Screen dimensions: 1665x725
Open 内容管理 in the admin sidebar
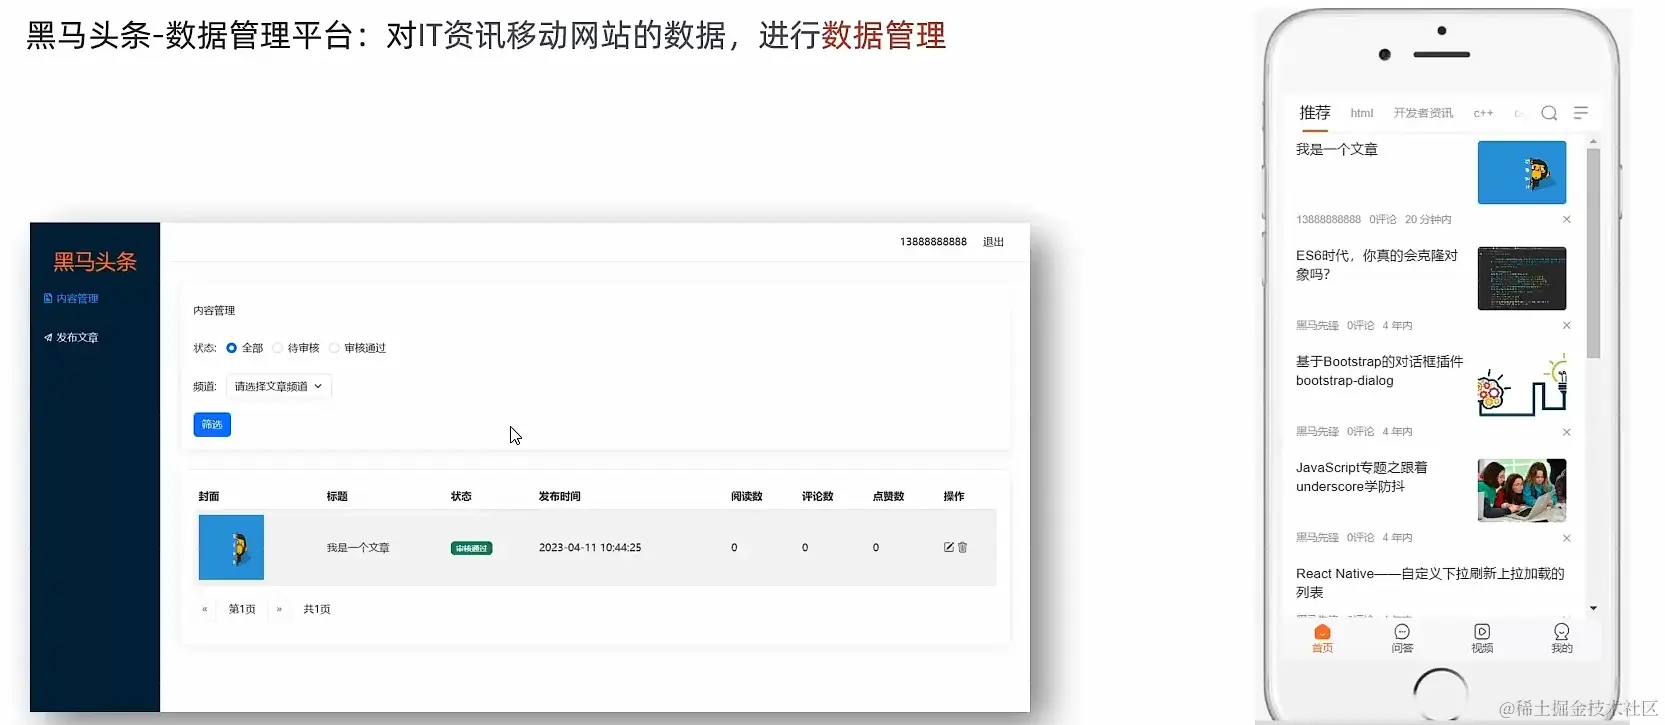(71, 299)
